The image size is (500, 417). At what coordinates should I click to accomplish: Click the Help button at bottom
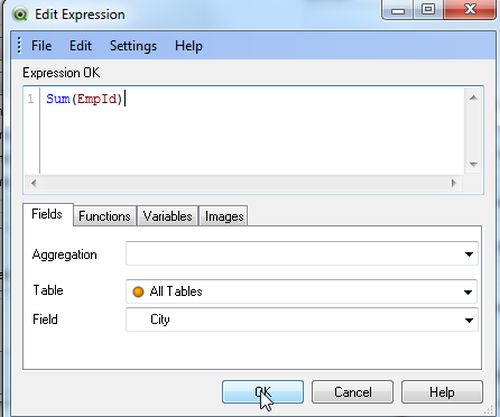(442, 392)
